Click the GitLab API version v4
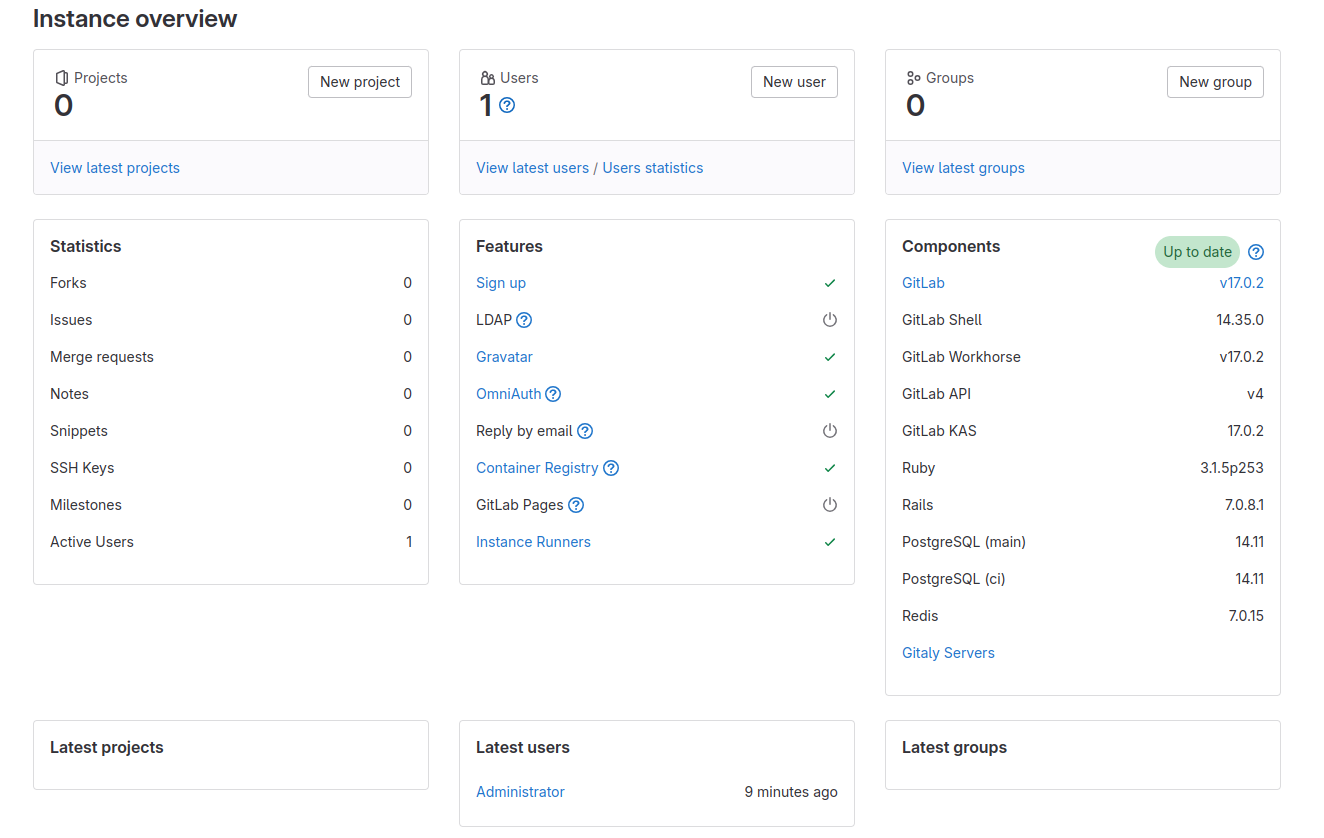Viewport: 1324px width, 838px height. coord(1255,394)
